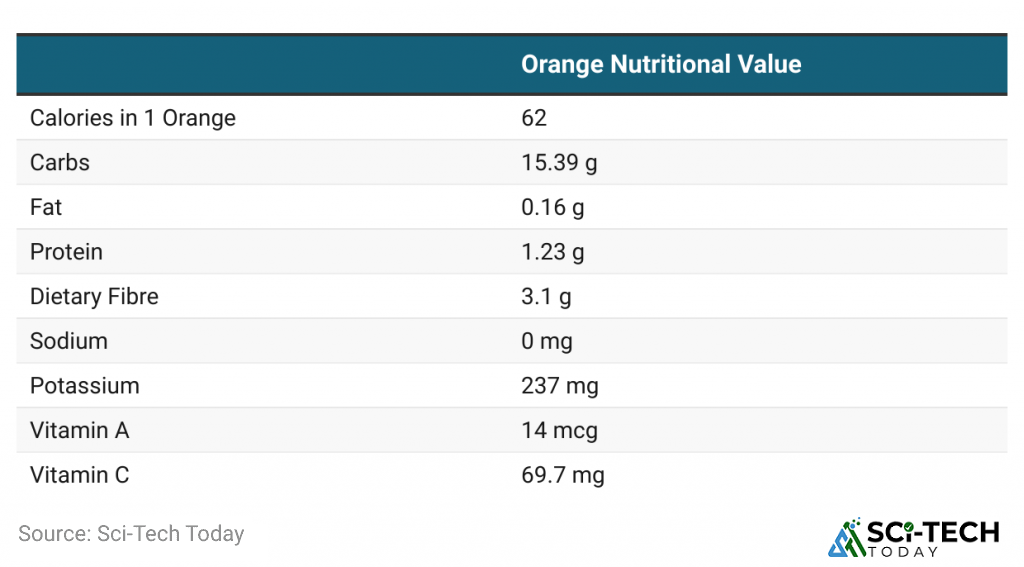The image size is (1024, 567).
Task: Select the Carbs row label
Action: (60, 163)
